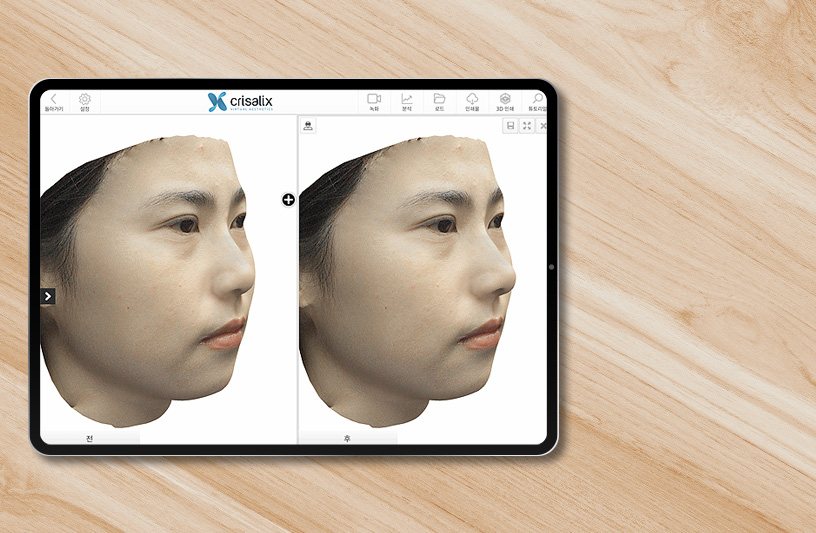Click the surgeon icon in the after panel

308,125
